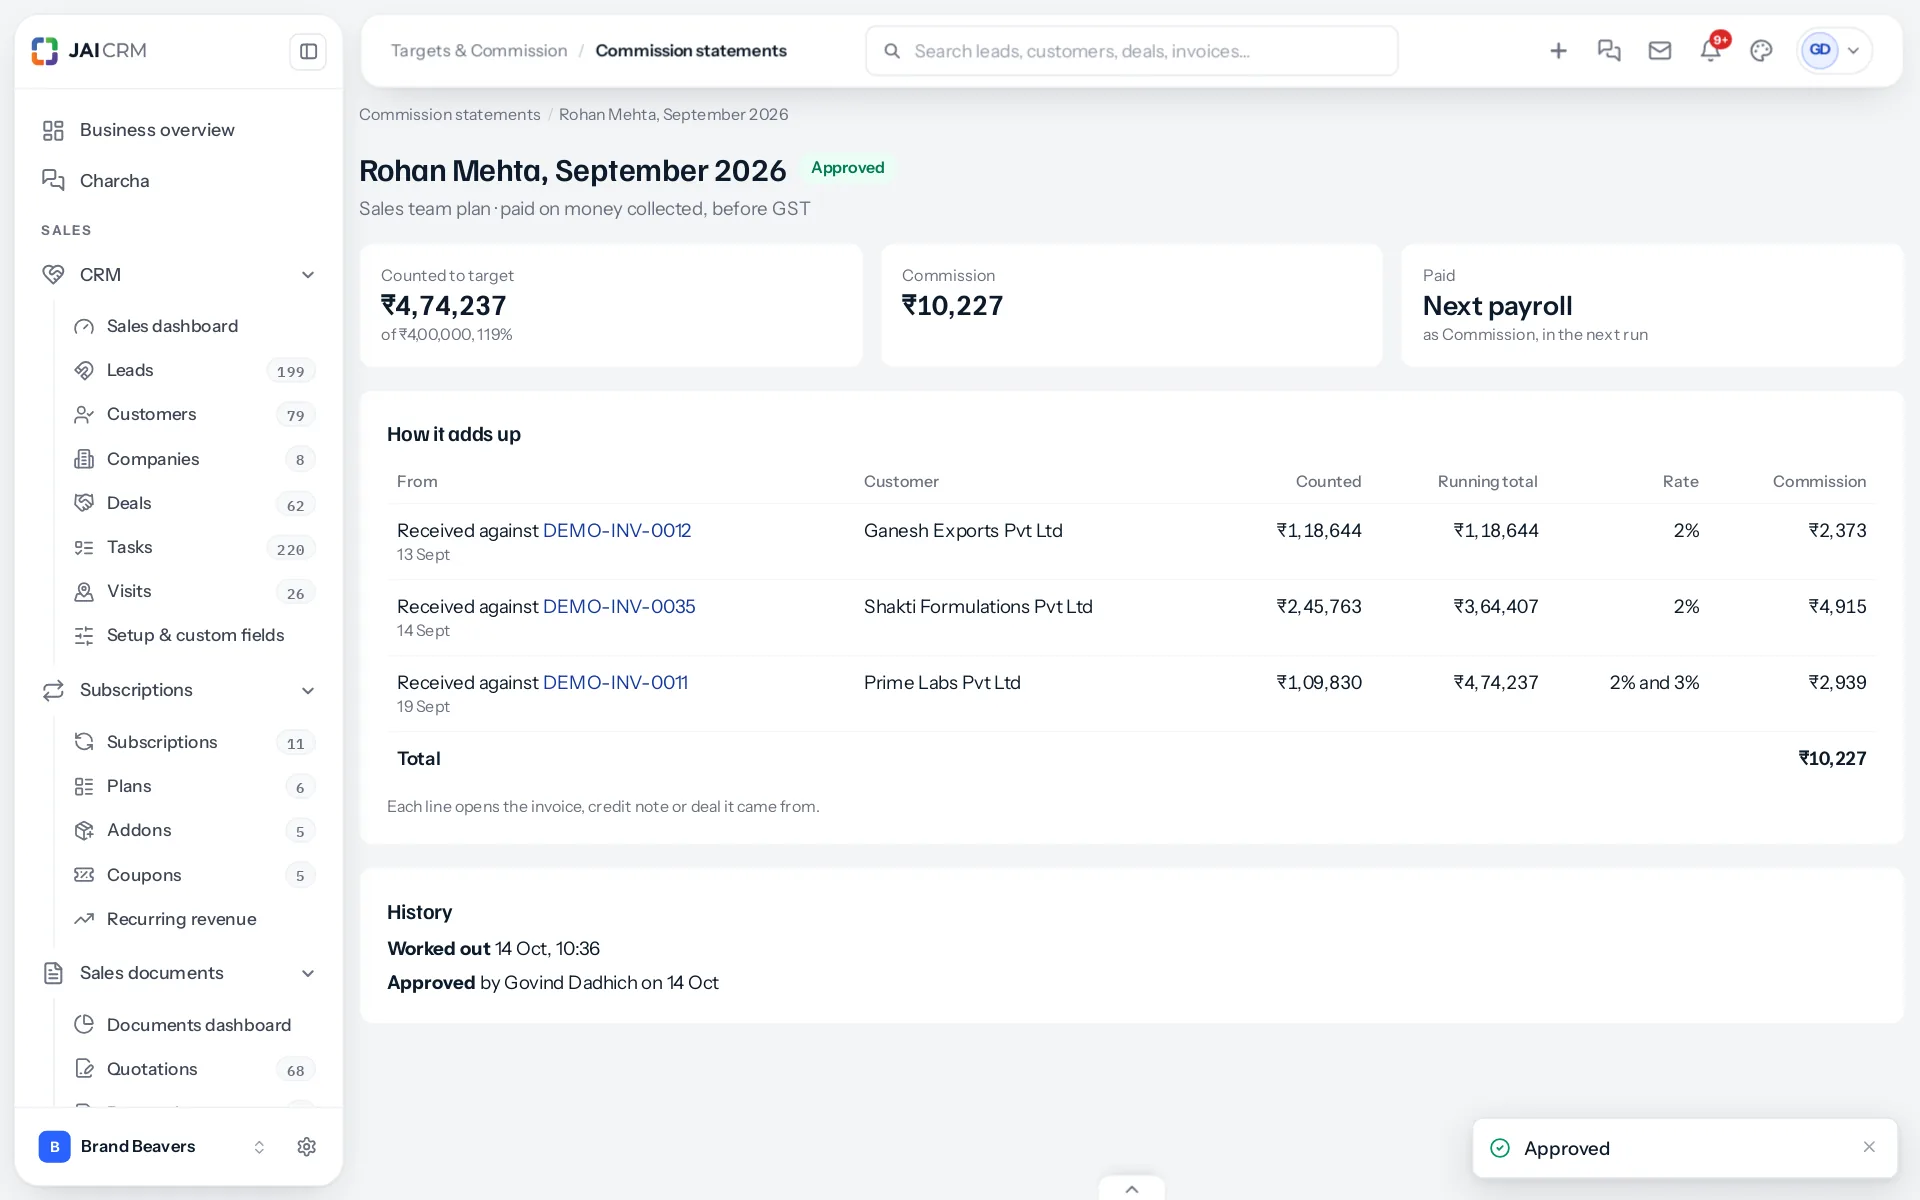Image resolution: width=1920 pixels, height=1200 pixels.
Task: Click Prime Labs Pvt Ltd customer cell
Action: click(942, 683)
